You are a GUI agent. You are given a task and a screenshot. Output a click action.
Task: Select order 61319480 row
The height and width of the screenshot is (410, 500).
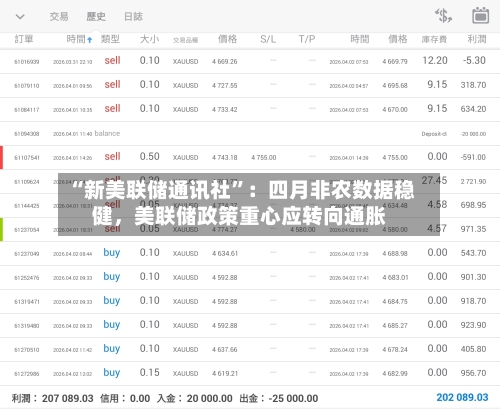pos(250,325)
